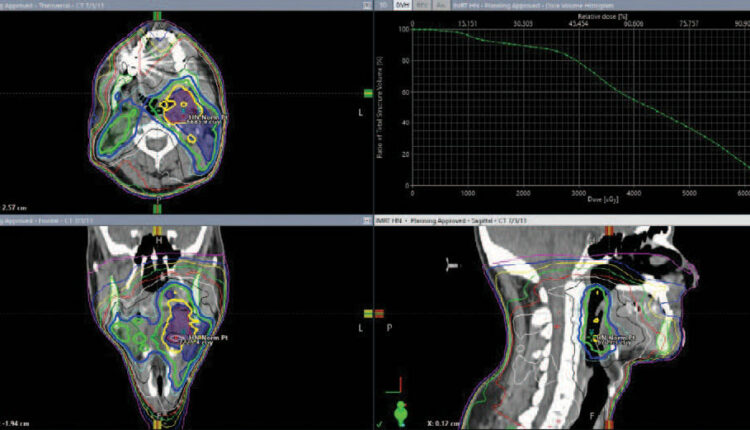Close the transversal view pane
The height and width of the screenshot is (430, 750).
367,5
